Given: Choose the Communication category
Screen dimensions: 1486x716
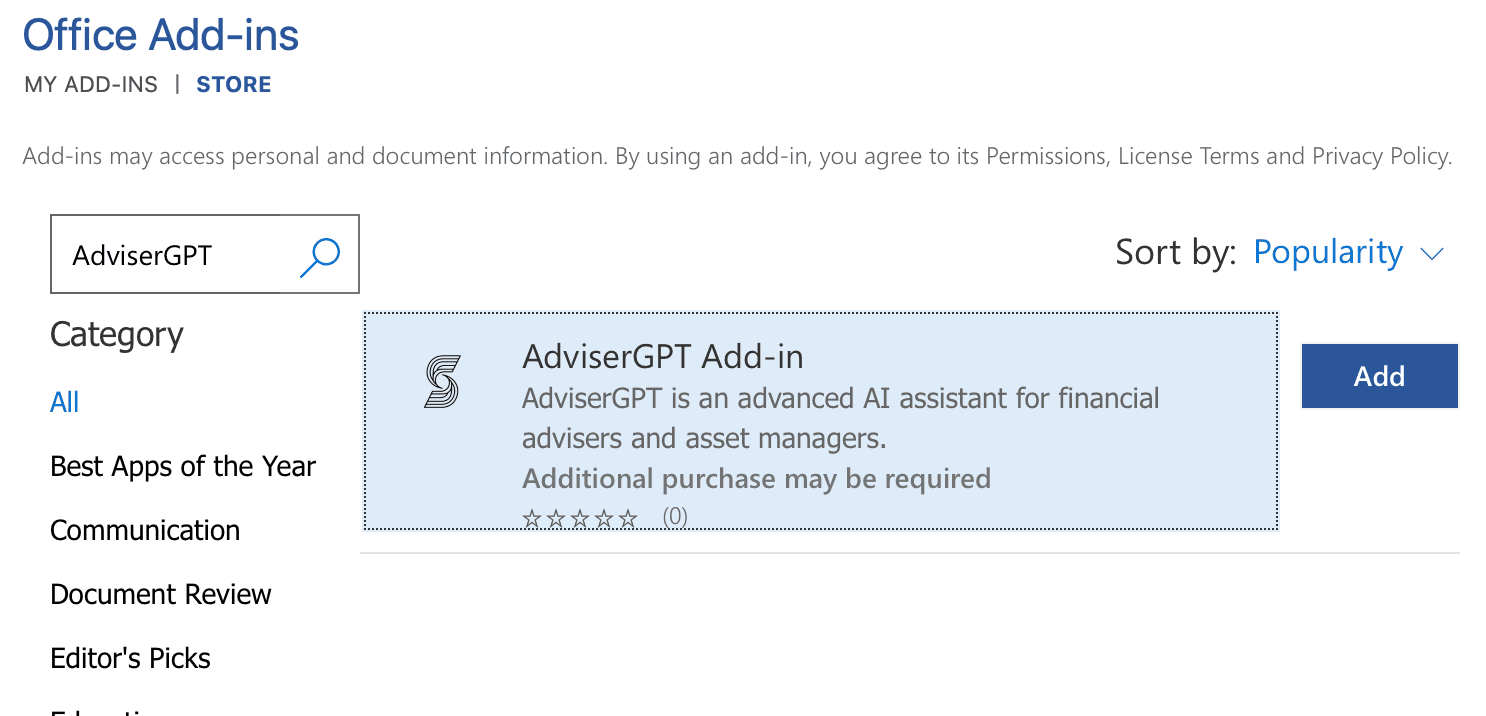Looking at the screenshot, I should tap(145, 530).
